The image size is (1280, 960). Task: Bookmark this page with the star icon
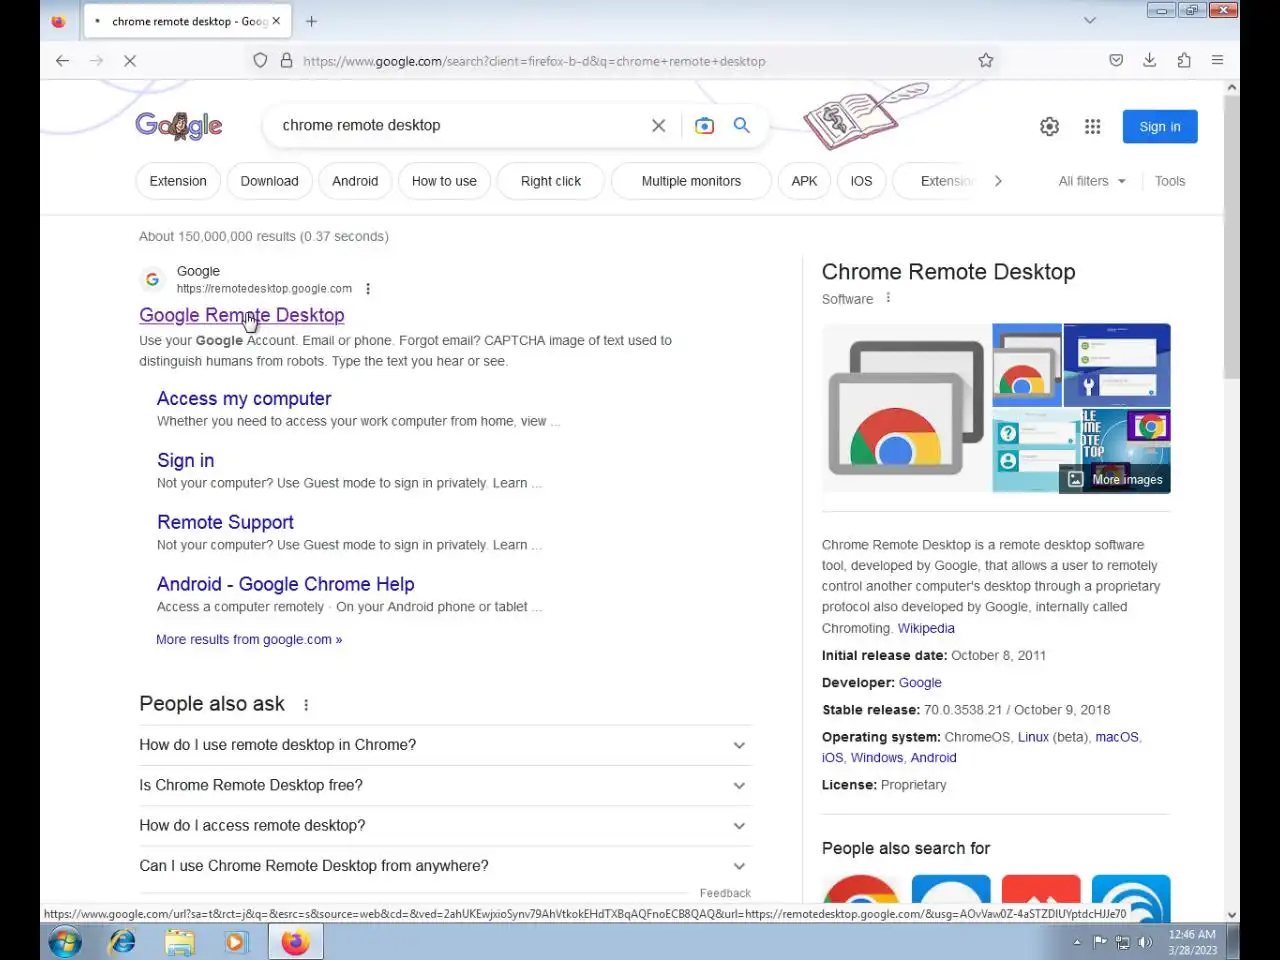[x=986, y=60]
